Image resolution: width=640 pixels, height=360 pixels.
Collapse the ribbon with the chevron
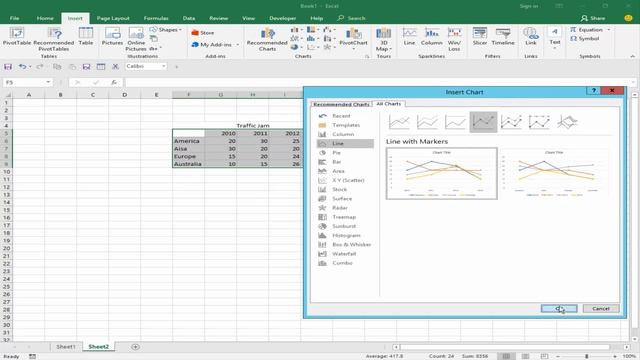coord(632,56)
